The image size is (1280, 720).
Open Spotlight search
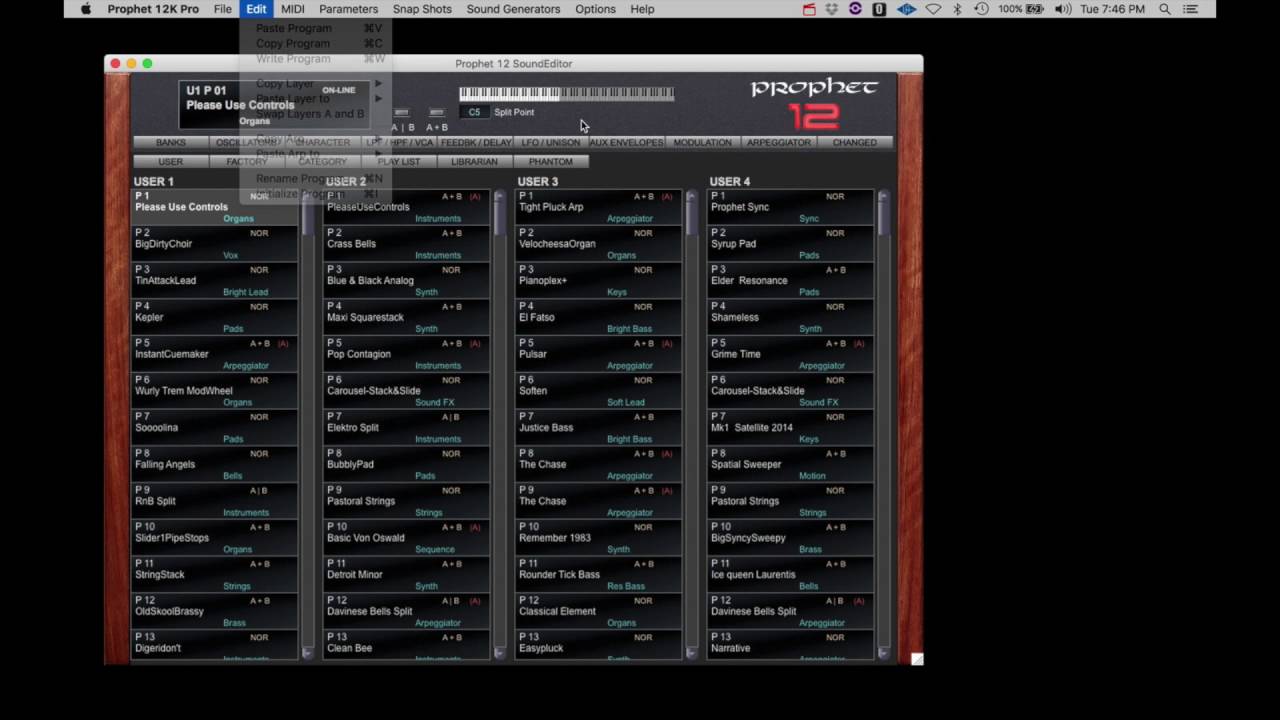pyautogui.click(x=1165, y=9)
